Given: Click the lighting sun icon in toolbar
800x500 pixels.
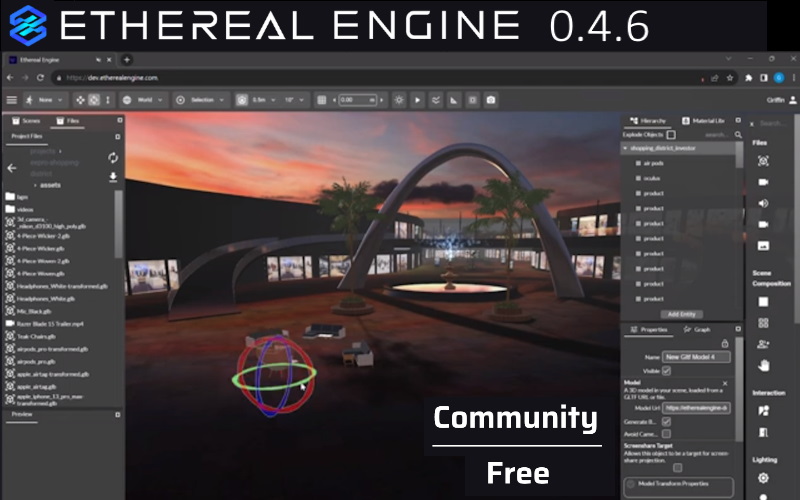Looking at the screenshot, I should tap(399, 100).
